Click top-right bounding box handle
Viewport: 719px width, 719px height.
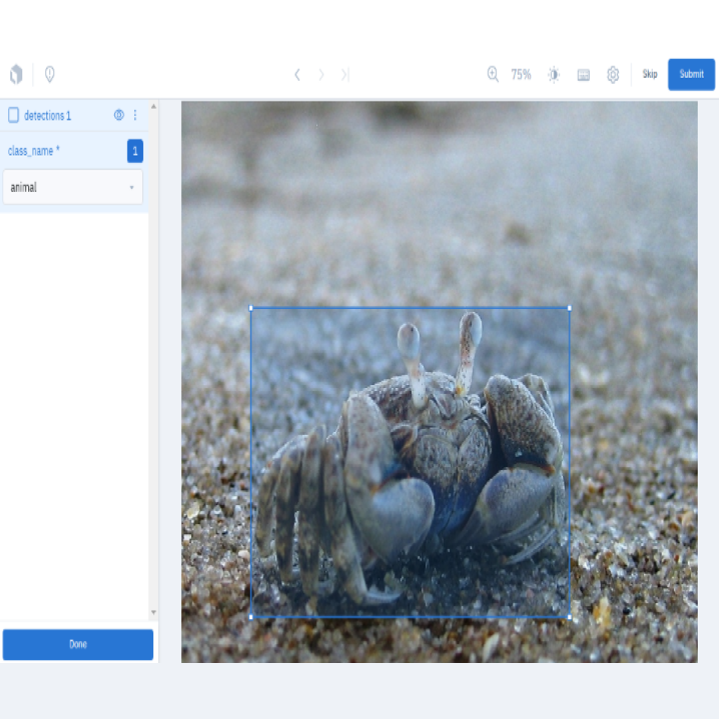point(570,308)
